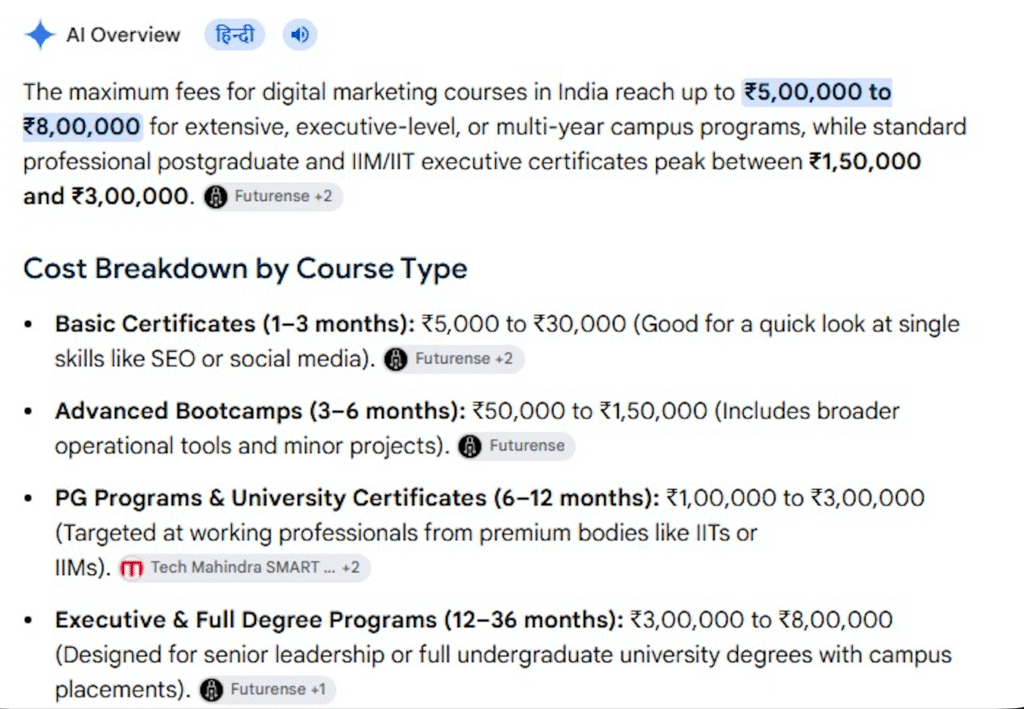Click the Futurense logo icon in the Basic Certificates citation

point(396,359)
